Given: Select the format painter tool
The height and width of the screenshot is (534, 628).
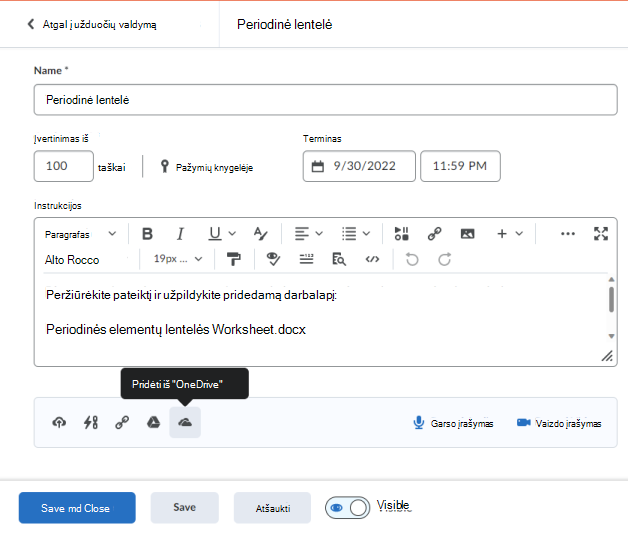Looking at the screenshot, I should tap(233, 259).
